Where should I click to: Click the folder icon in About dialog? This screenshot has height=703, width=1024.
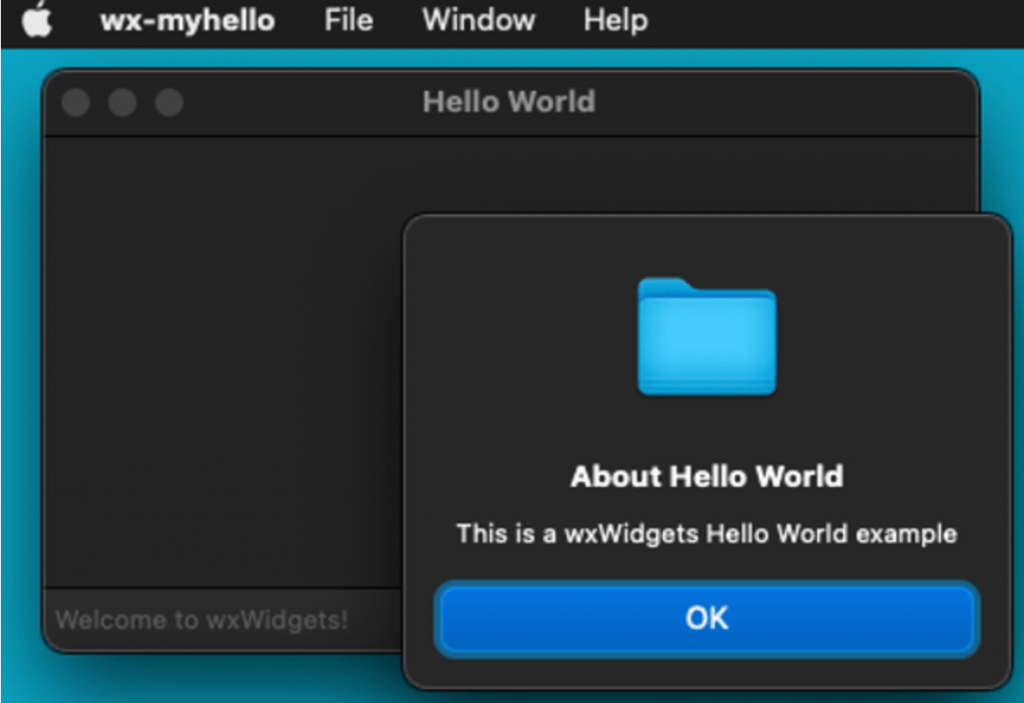coord(707,337)
